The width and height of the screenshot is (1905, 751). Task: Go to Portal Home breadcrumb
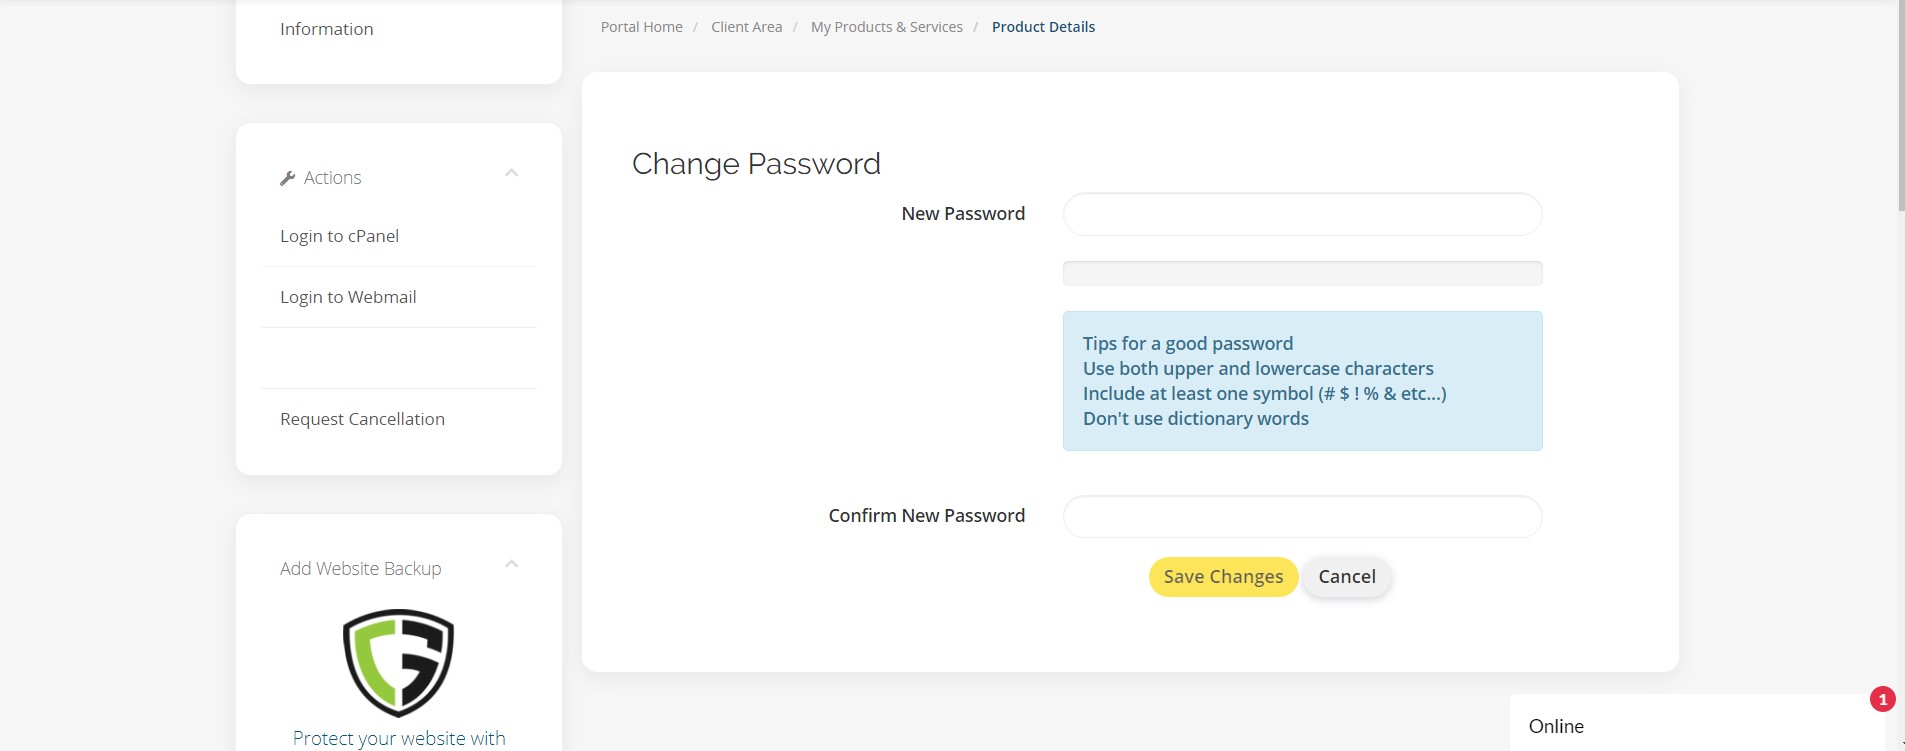coord(641,27)
